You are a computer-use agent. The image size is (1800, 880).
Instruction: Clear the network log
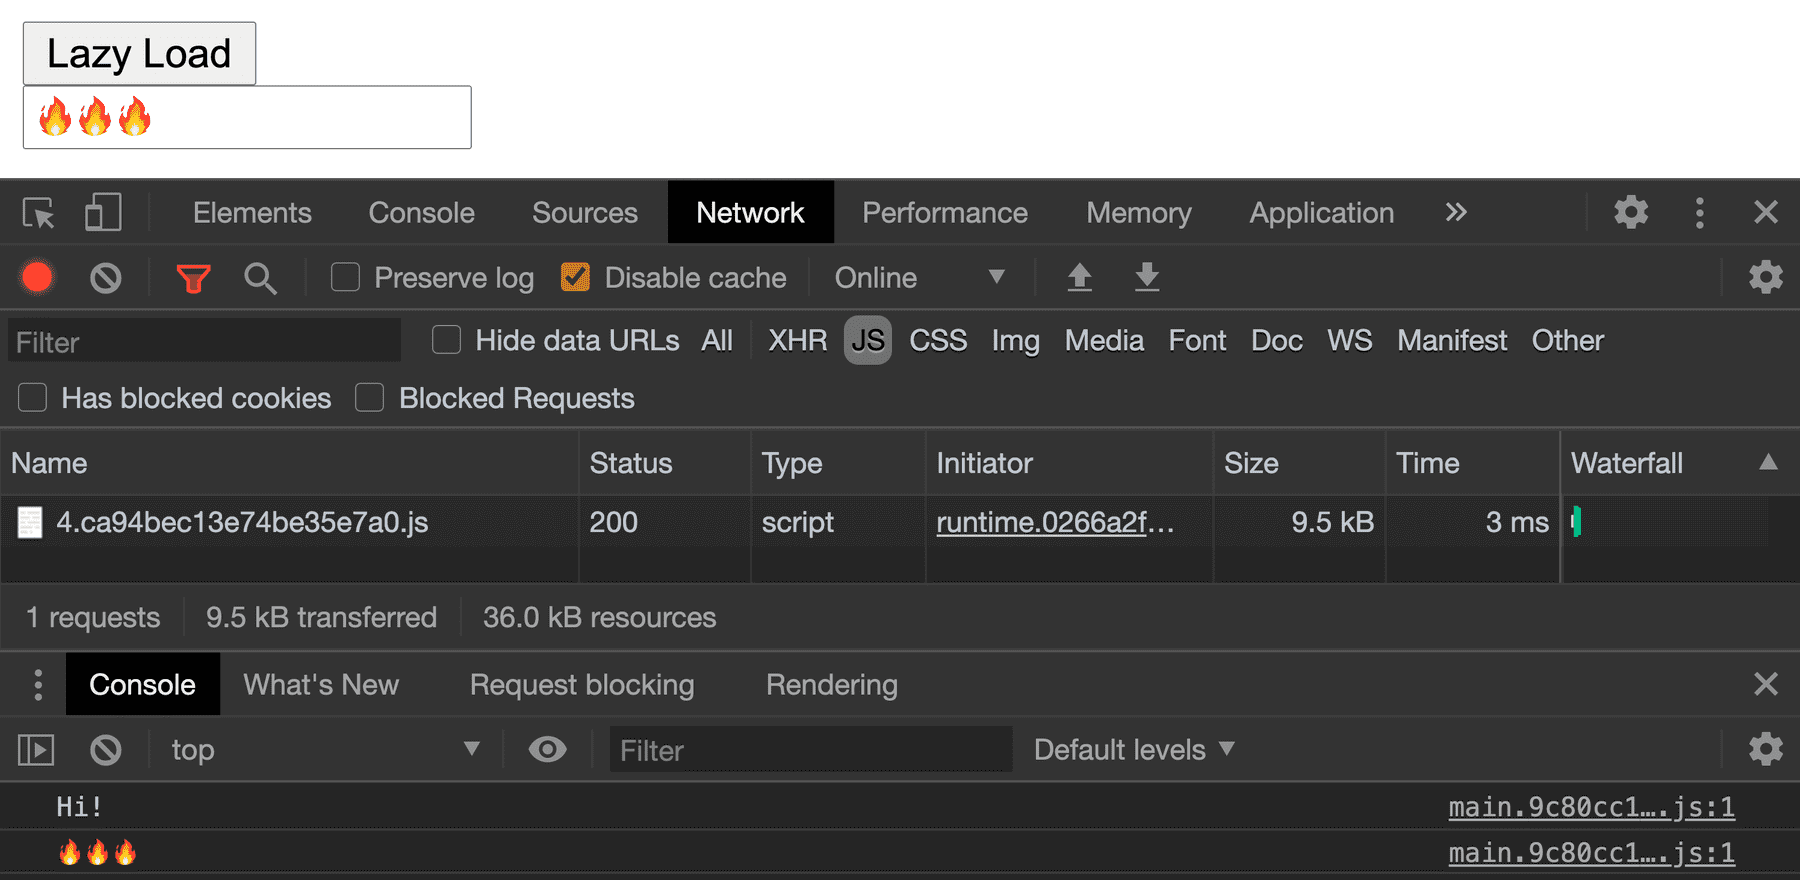tap(106, 277)
